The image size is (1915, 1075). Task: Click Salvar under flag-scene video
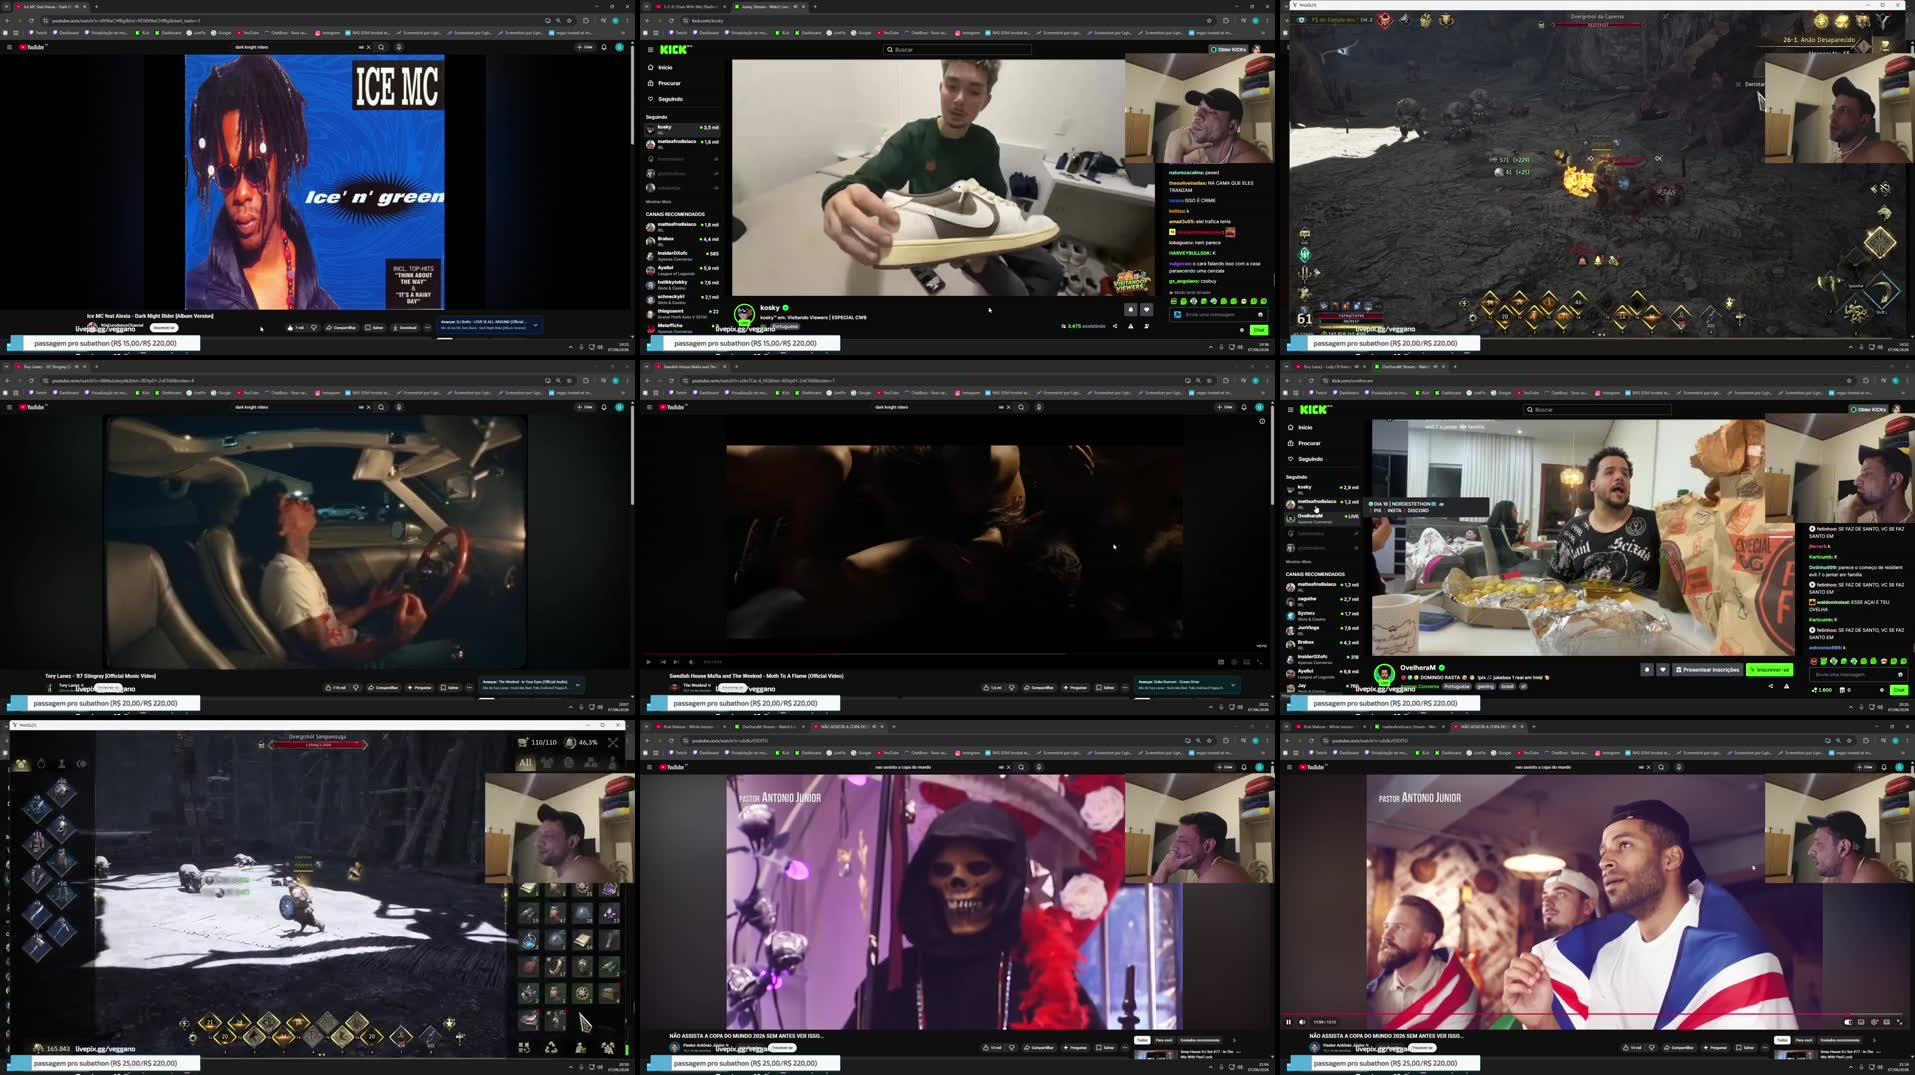click(1746, 1047)
